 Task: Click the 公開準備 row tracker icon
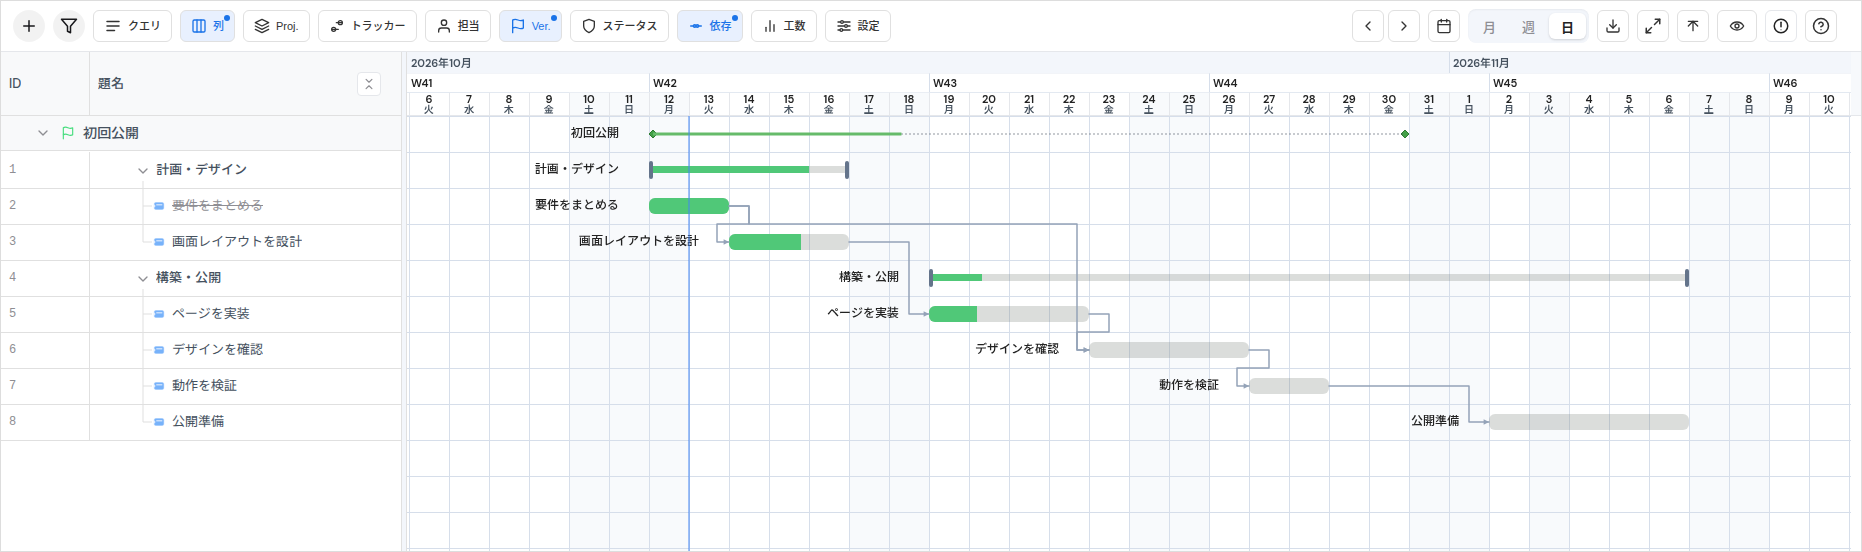click(159, 422)
